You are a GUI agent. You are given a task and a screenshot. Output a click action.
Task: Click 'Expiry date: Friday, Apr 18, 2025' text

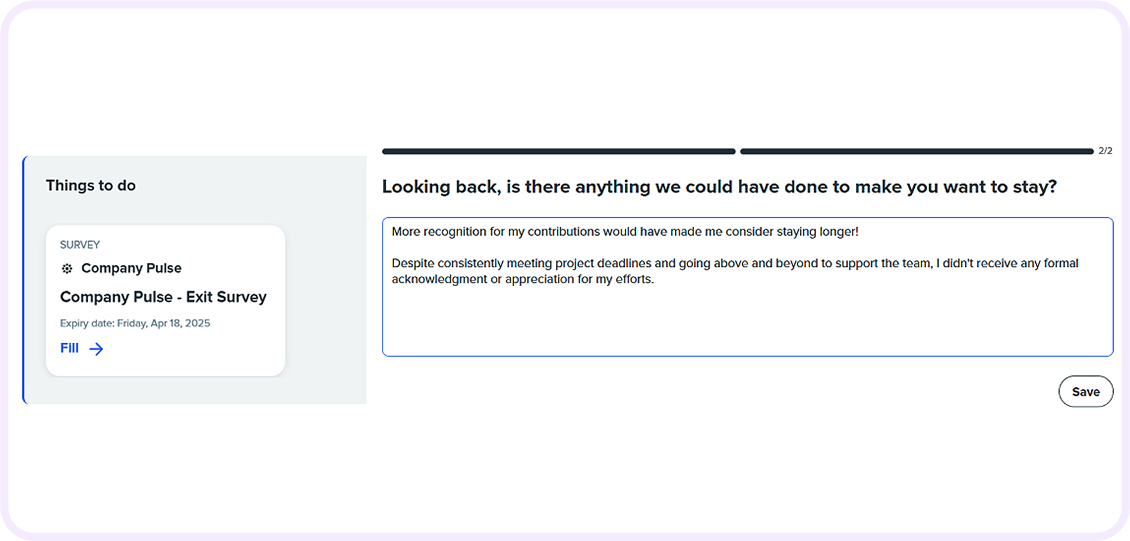click(135, 323)
